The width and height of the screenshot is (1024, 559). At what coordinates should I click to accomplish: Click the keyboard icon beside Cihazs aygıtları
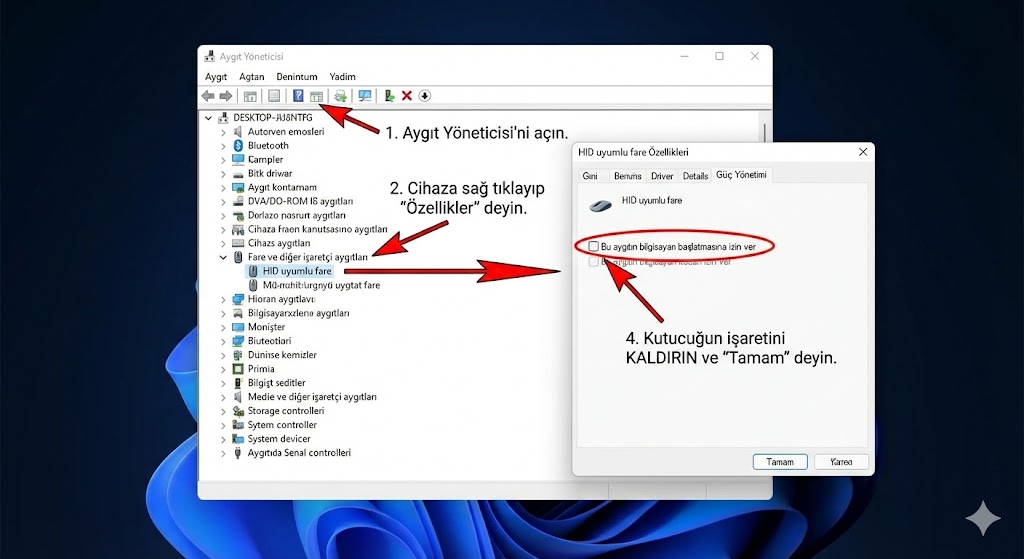[238, 243]
